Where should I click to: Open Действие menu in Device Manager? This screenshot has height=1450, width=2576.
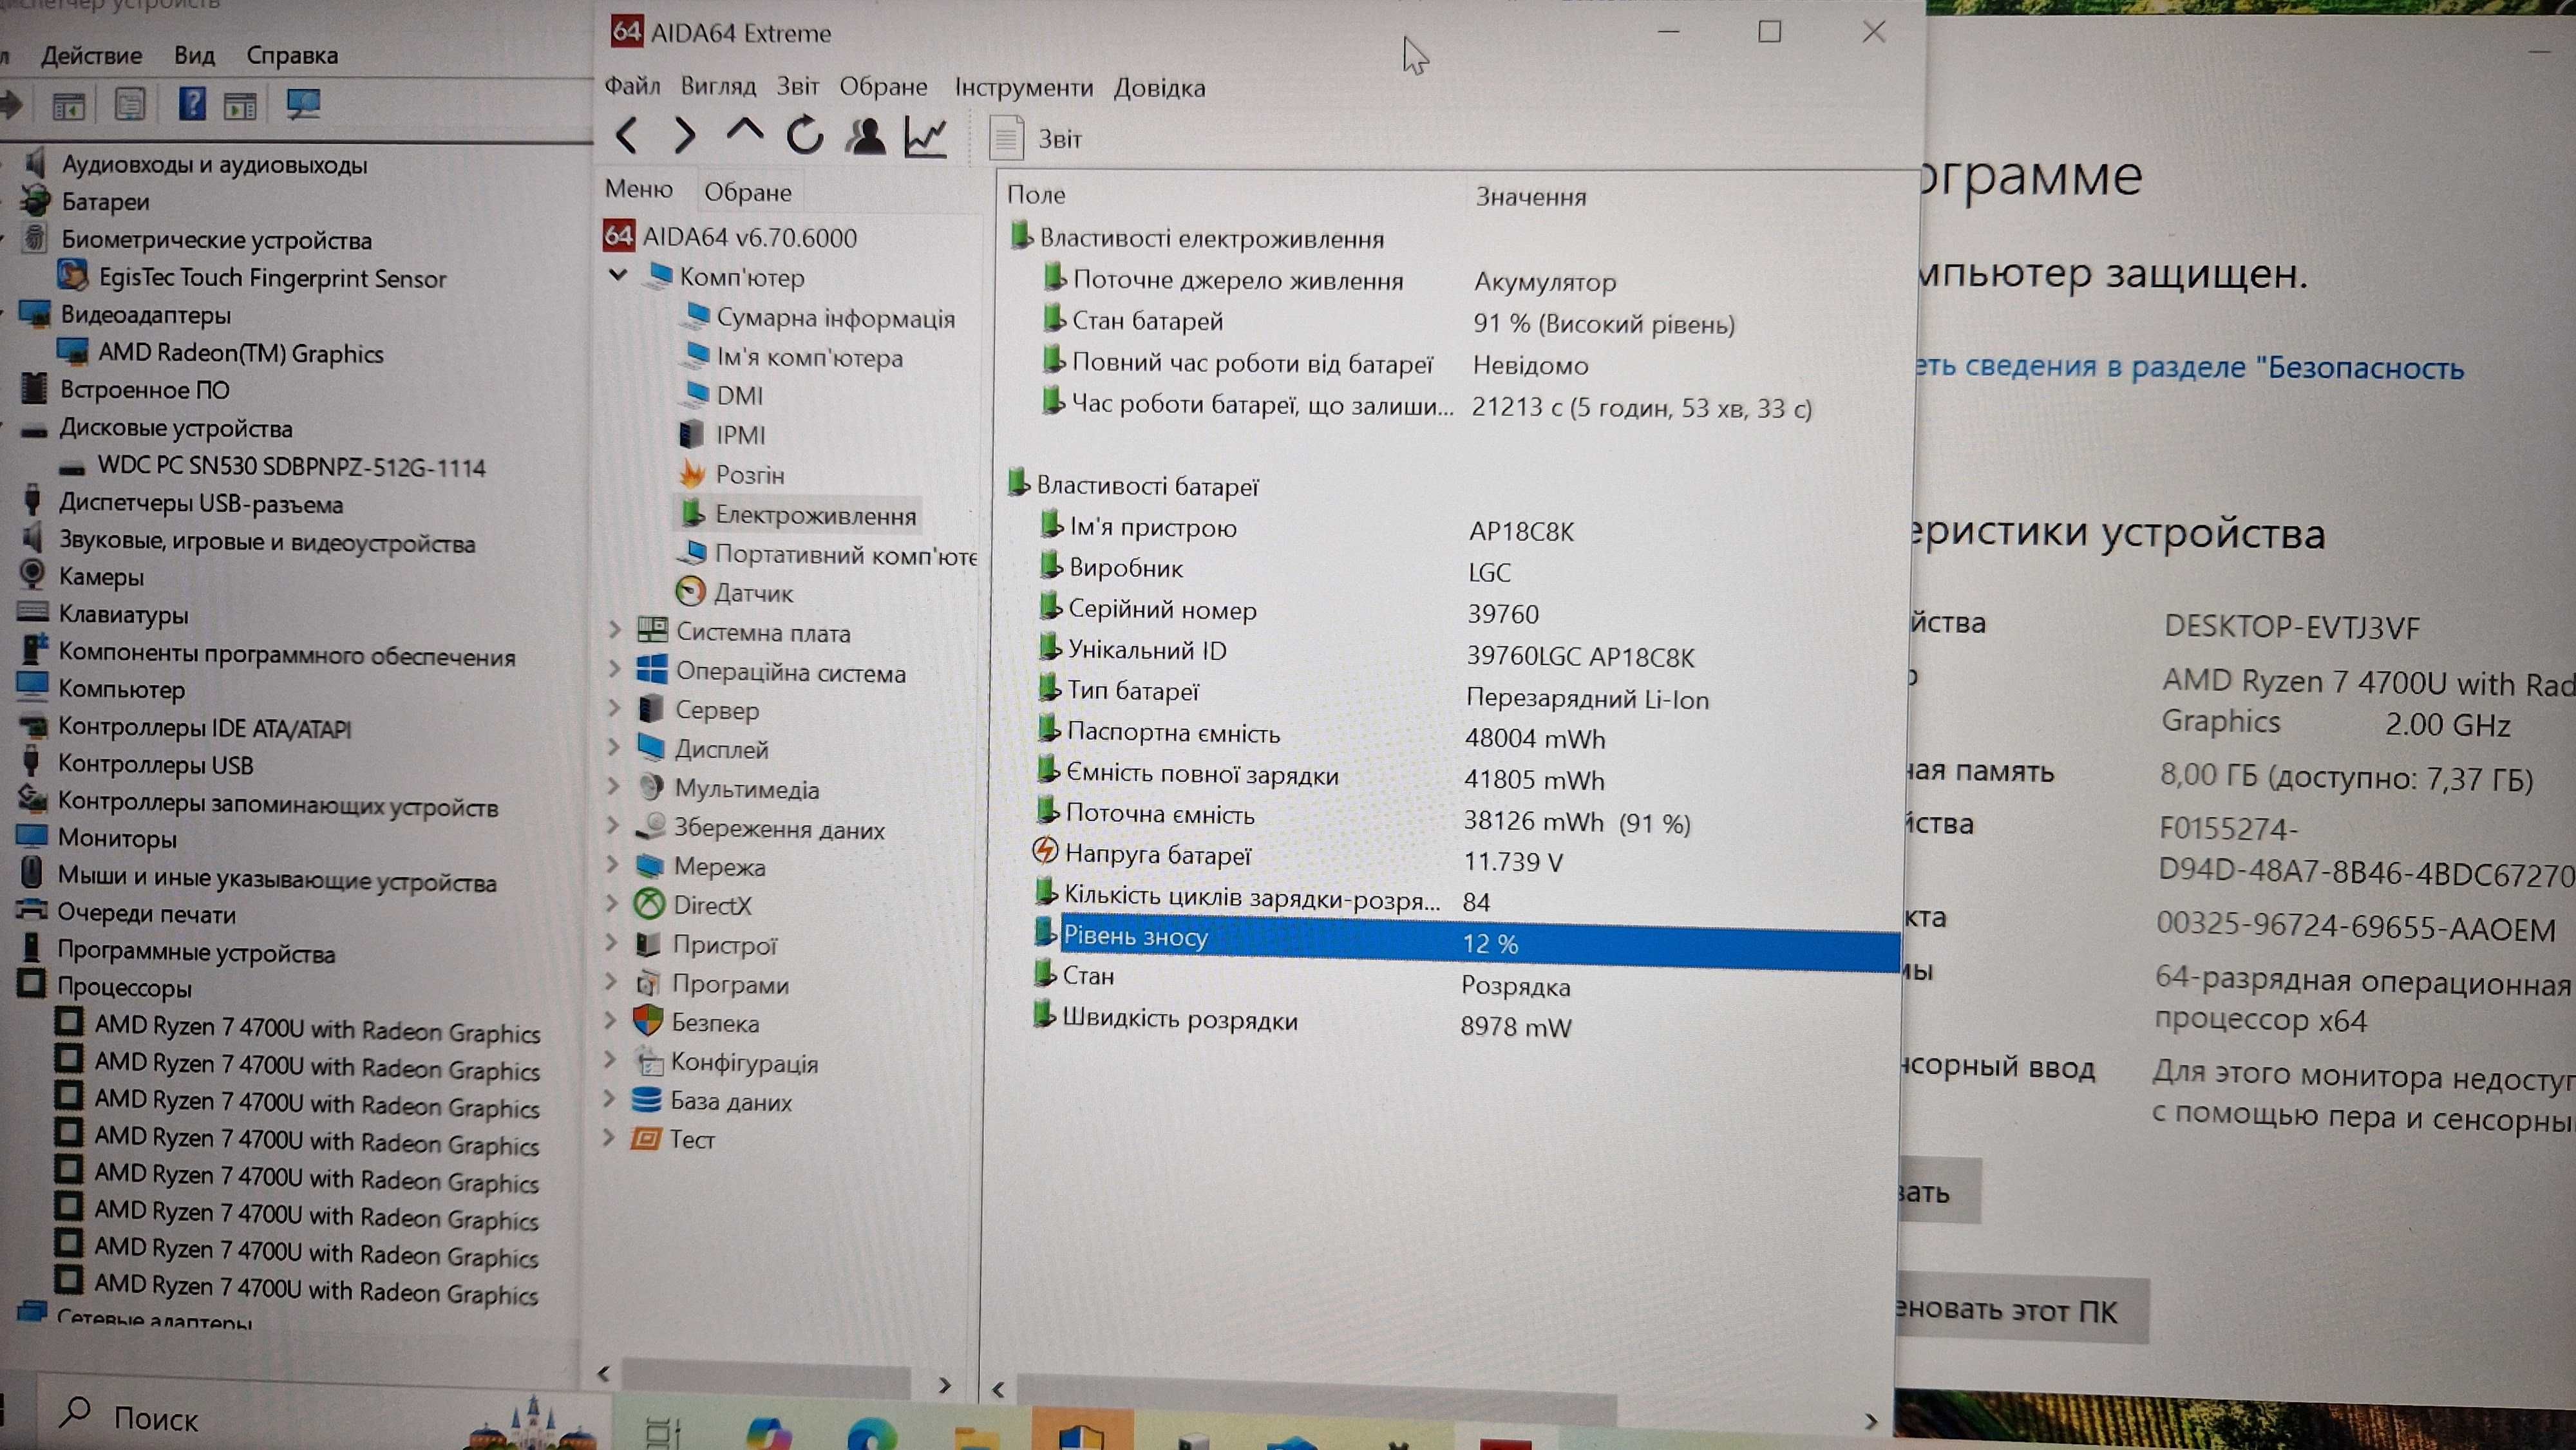pos(91,55)
